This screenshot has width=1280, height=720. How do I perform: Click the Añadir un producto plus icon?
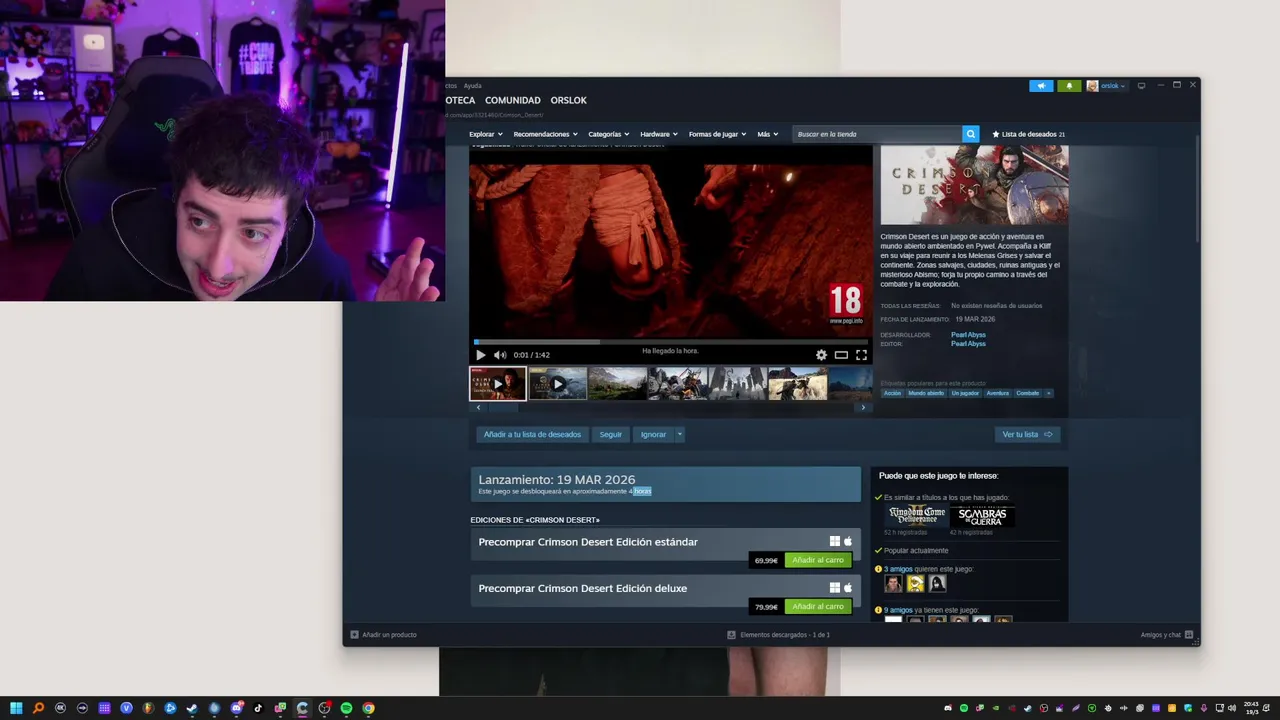pyautogui.click(x=354, y=635)
